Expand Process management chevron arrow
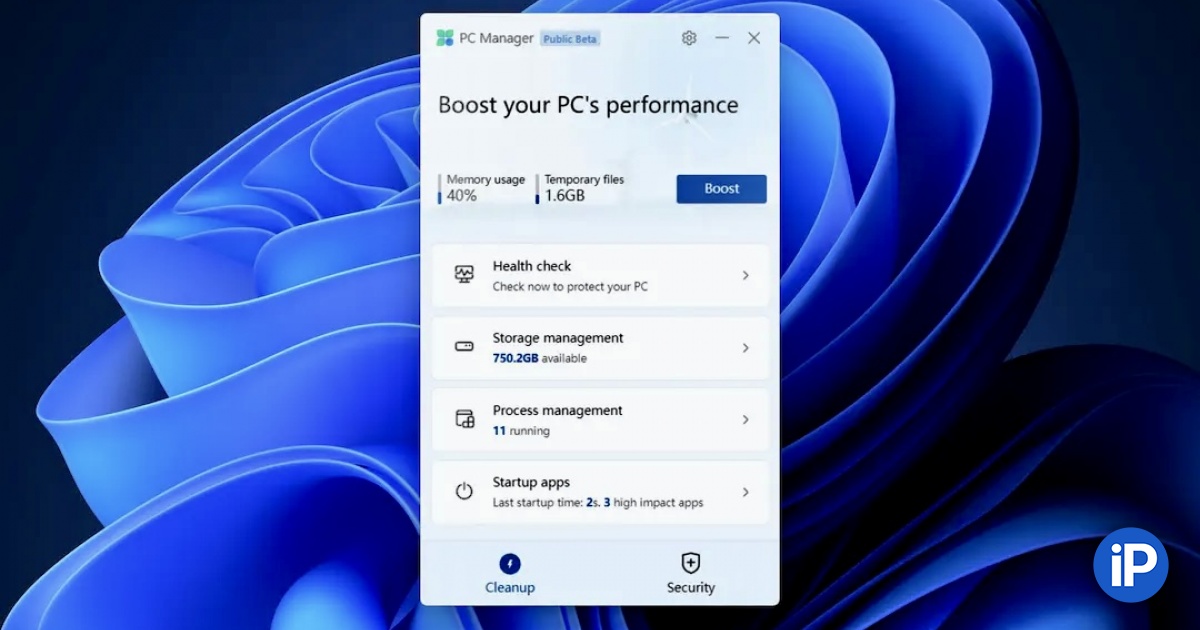Image resolution: width=1200 pixels, height=630 pixels. coord(746,420)
